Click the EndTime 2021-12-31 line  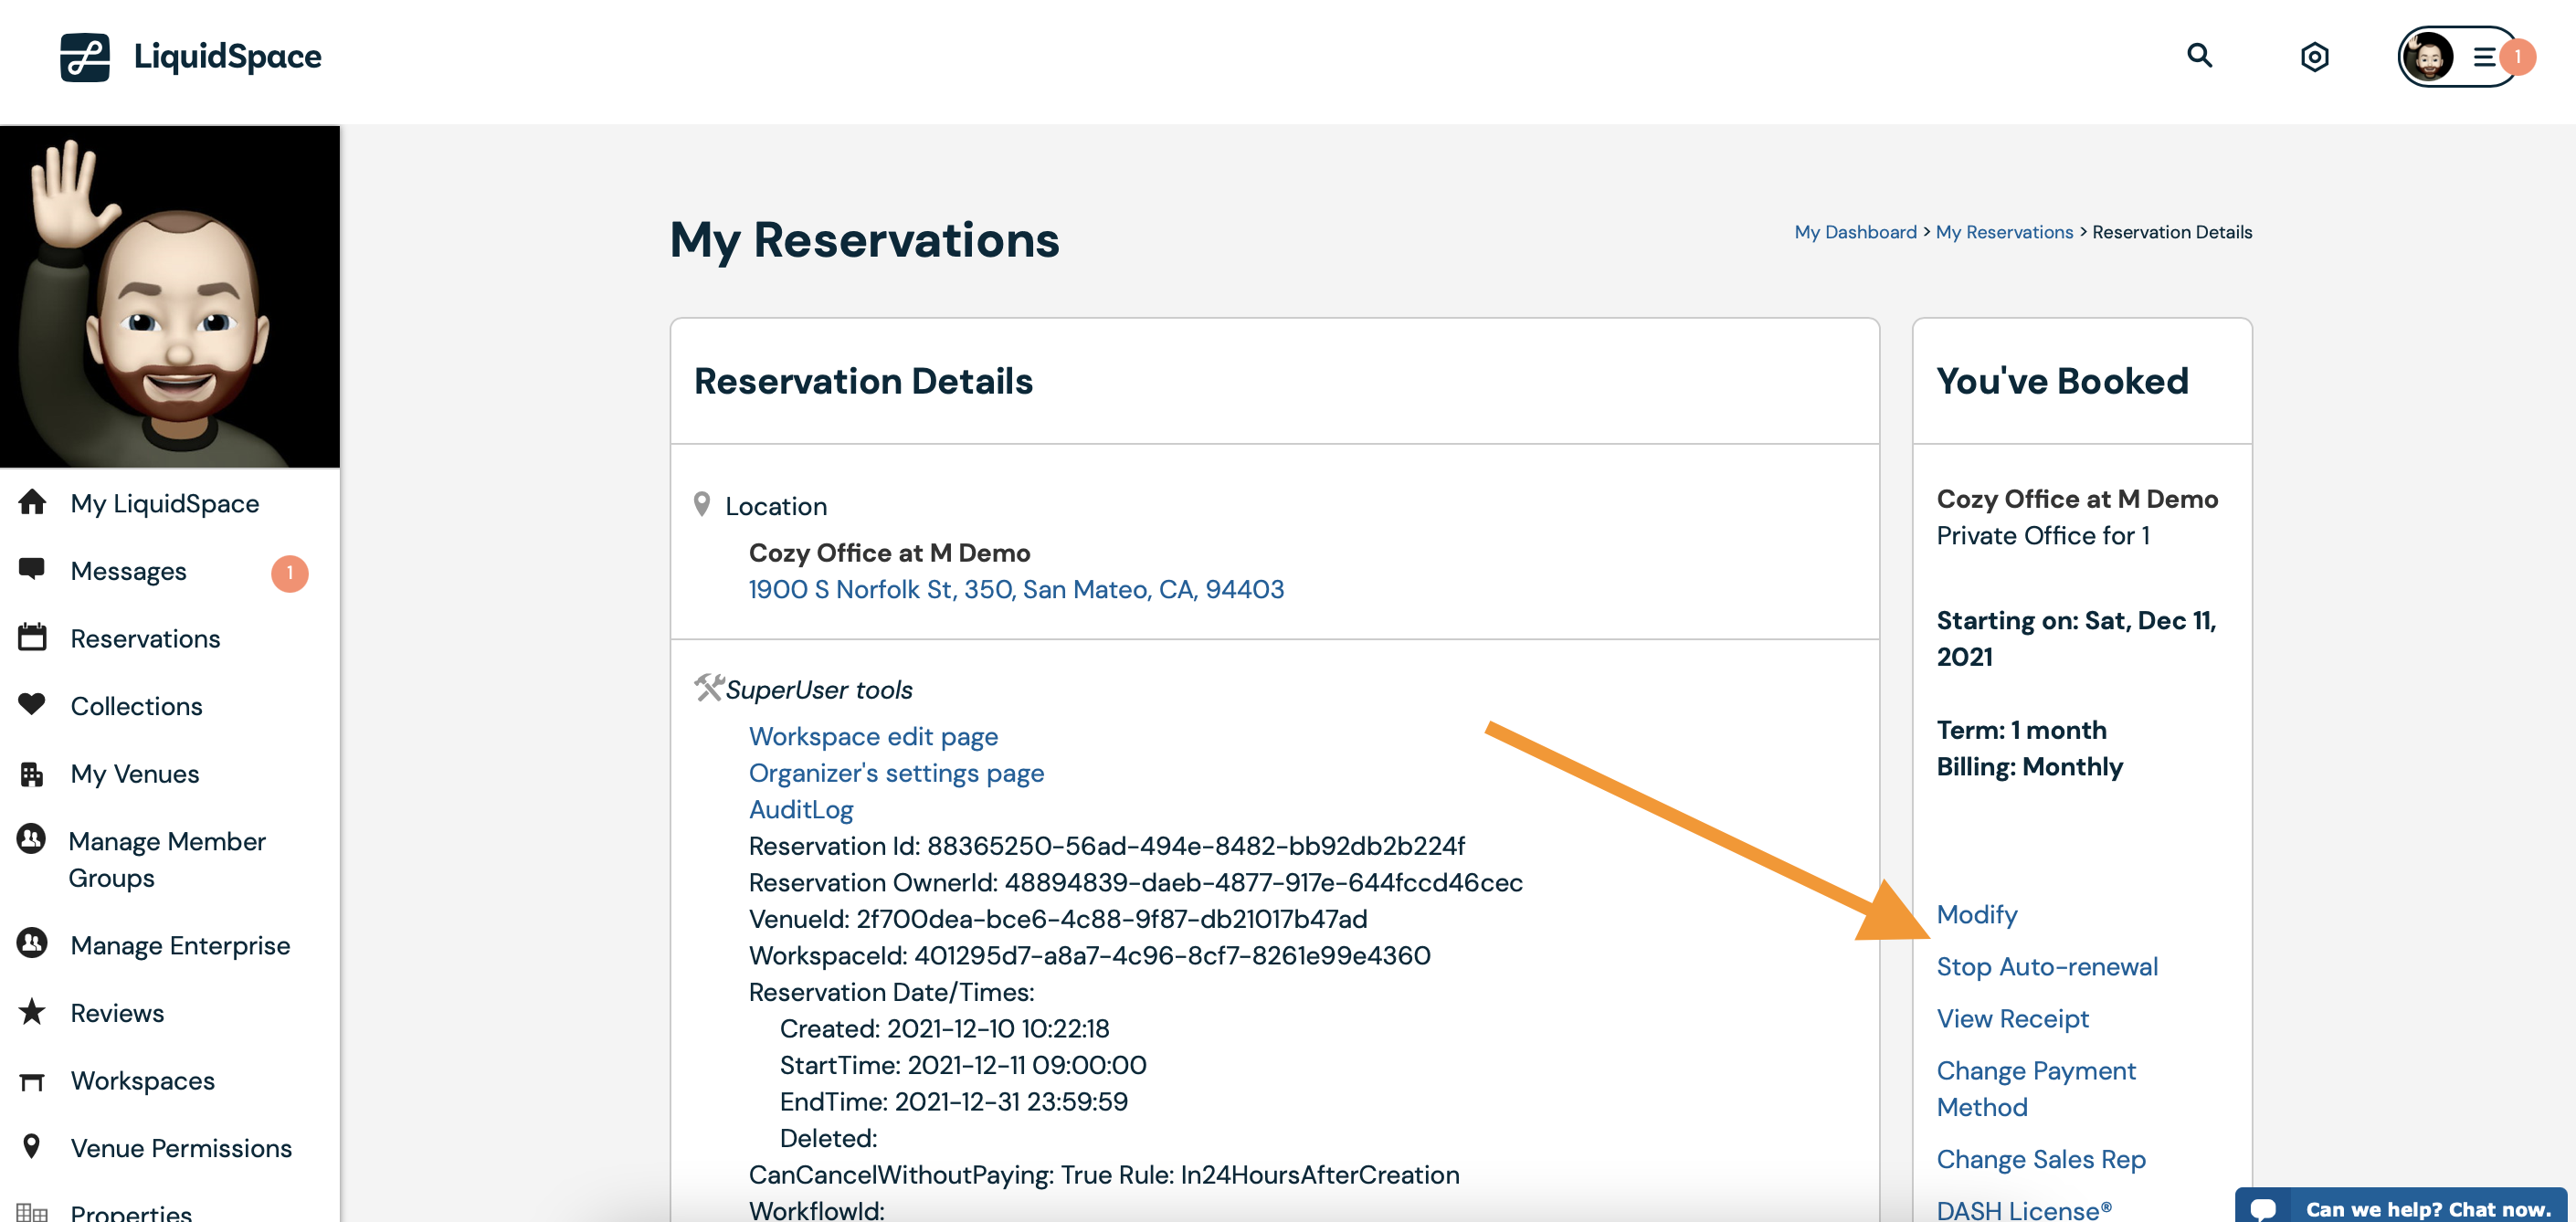954,1102
